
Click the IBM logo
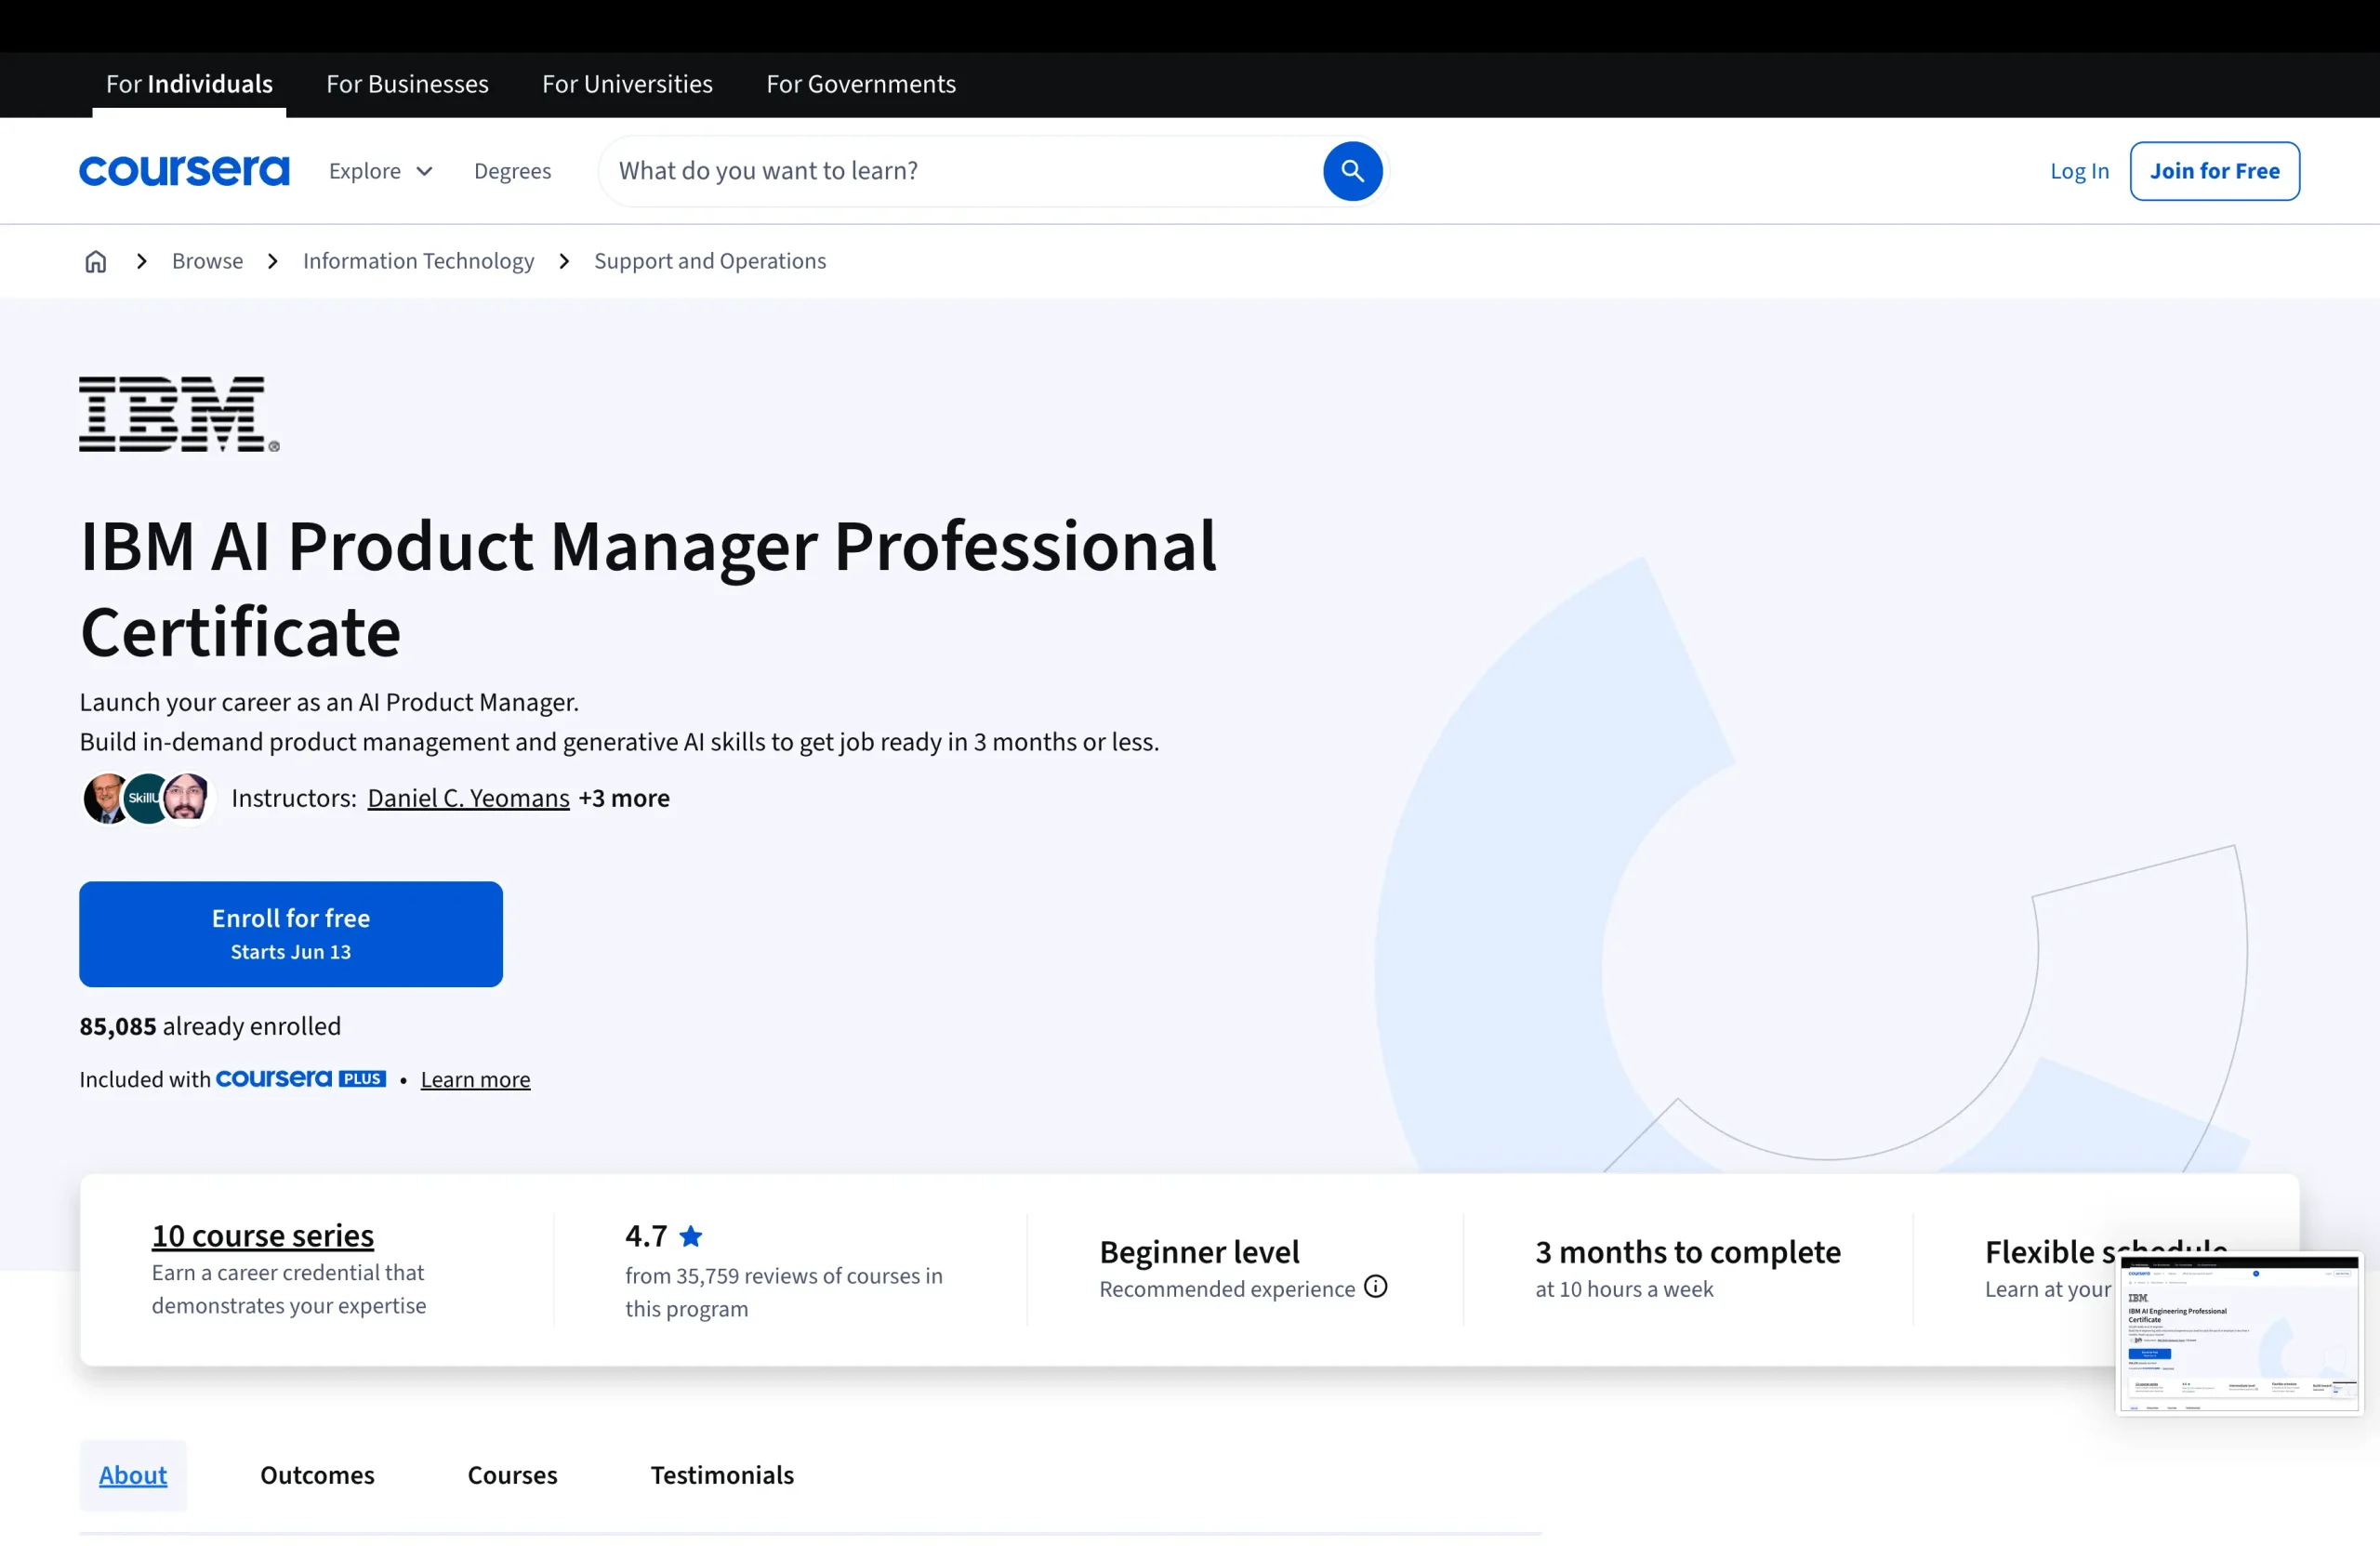pos(179,414)
